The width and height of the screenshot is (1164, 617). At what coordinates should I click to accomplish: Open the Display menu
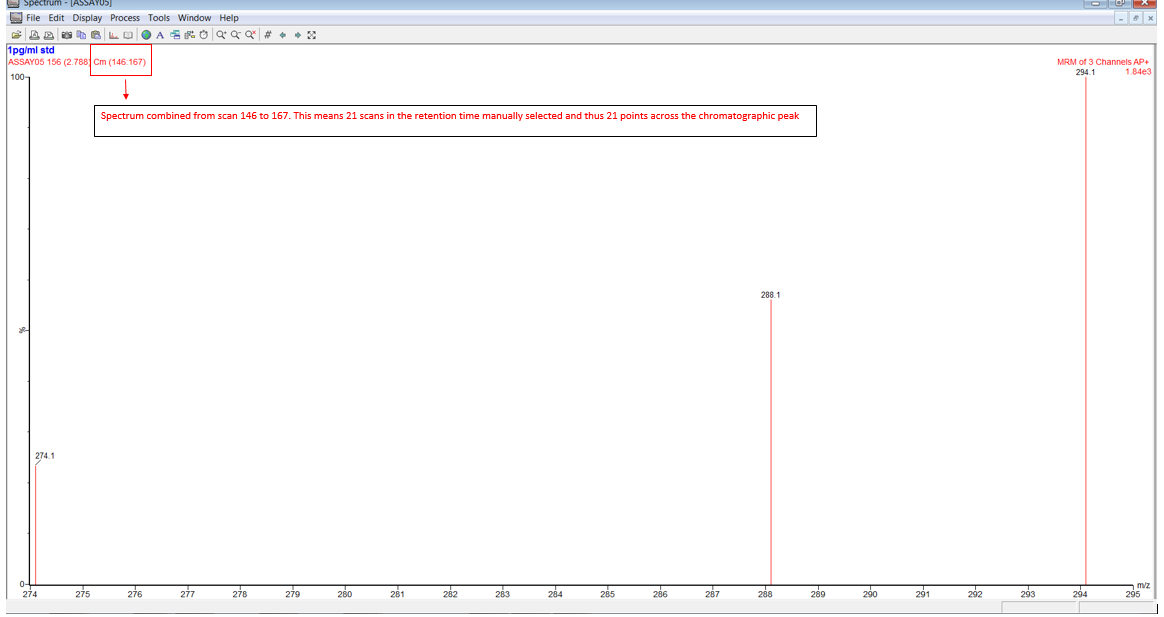(87, 18)
